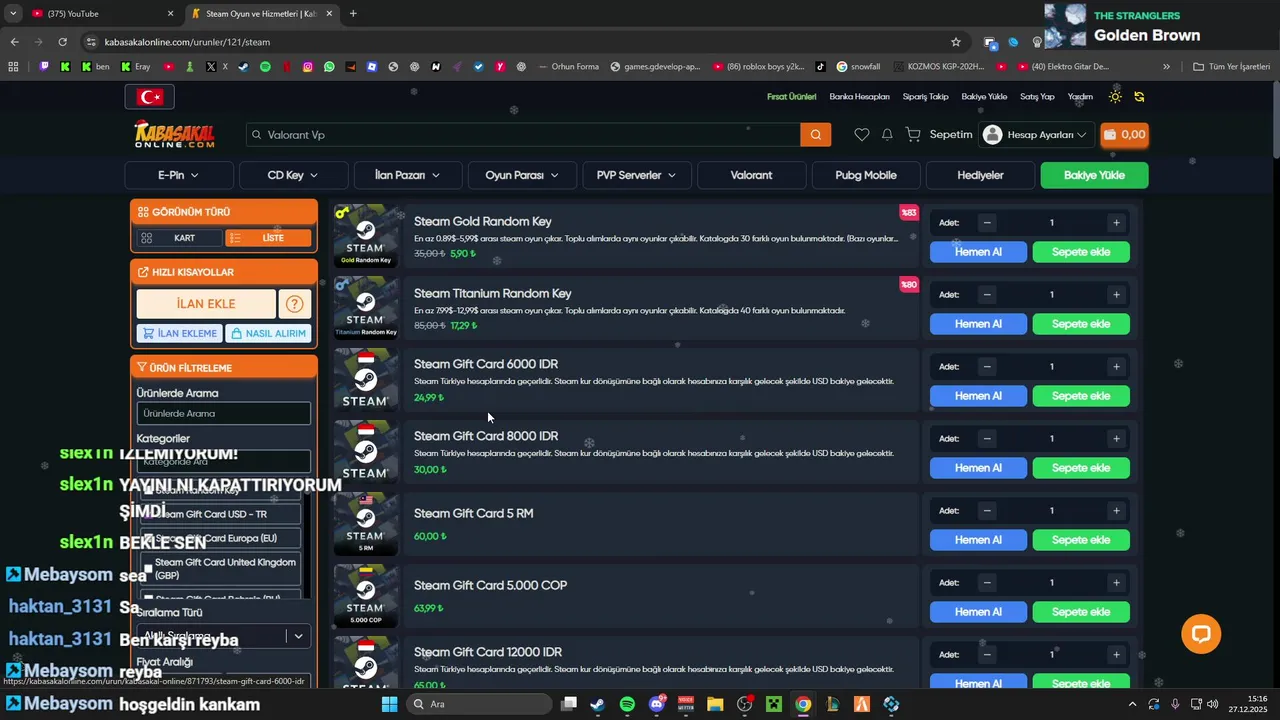This screenshot has width=1280, height=720.
Task: Open Fırsat Ürünleri in top menu
Action: pyautogui.click(x=791, y=97)
